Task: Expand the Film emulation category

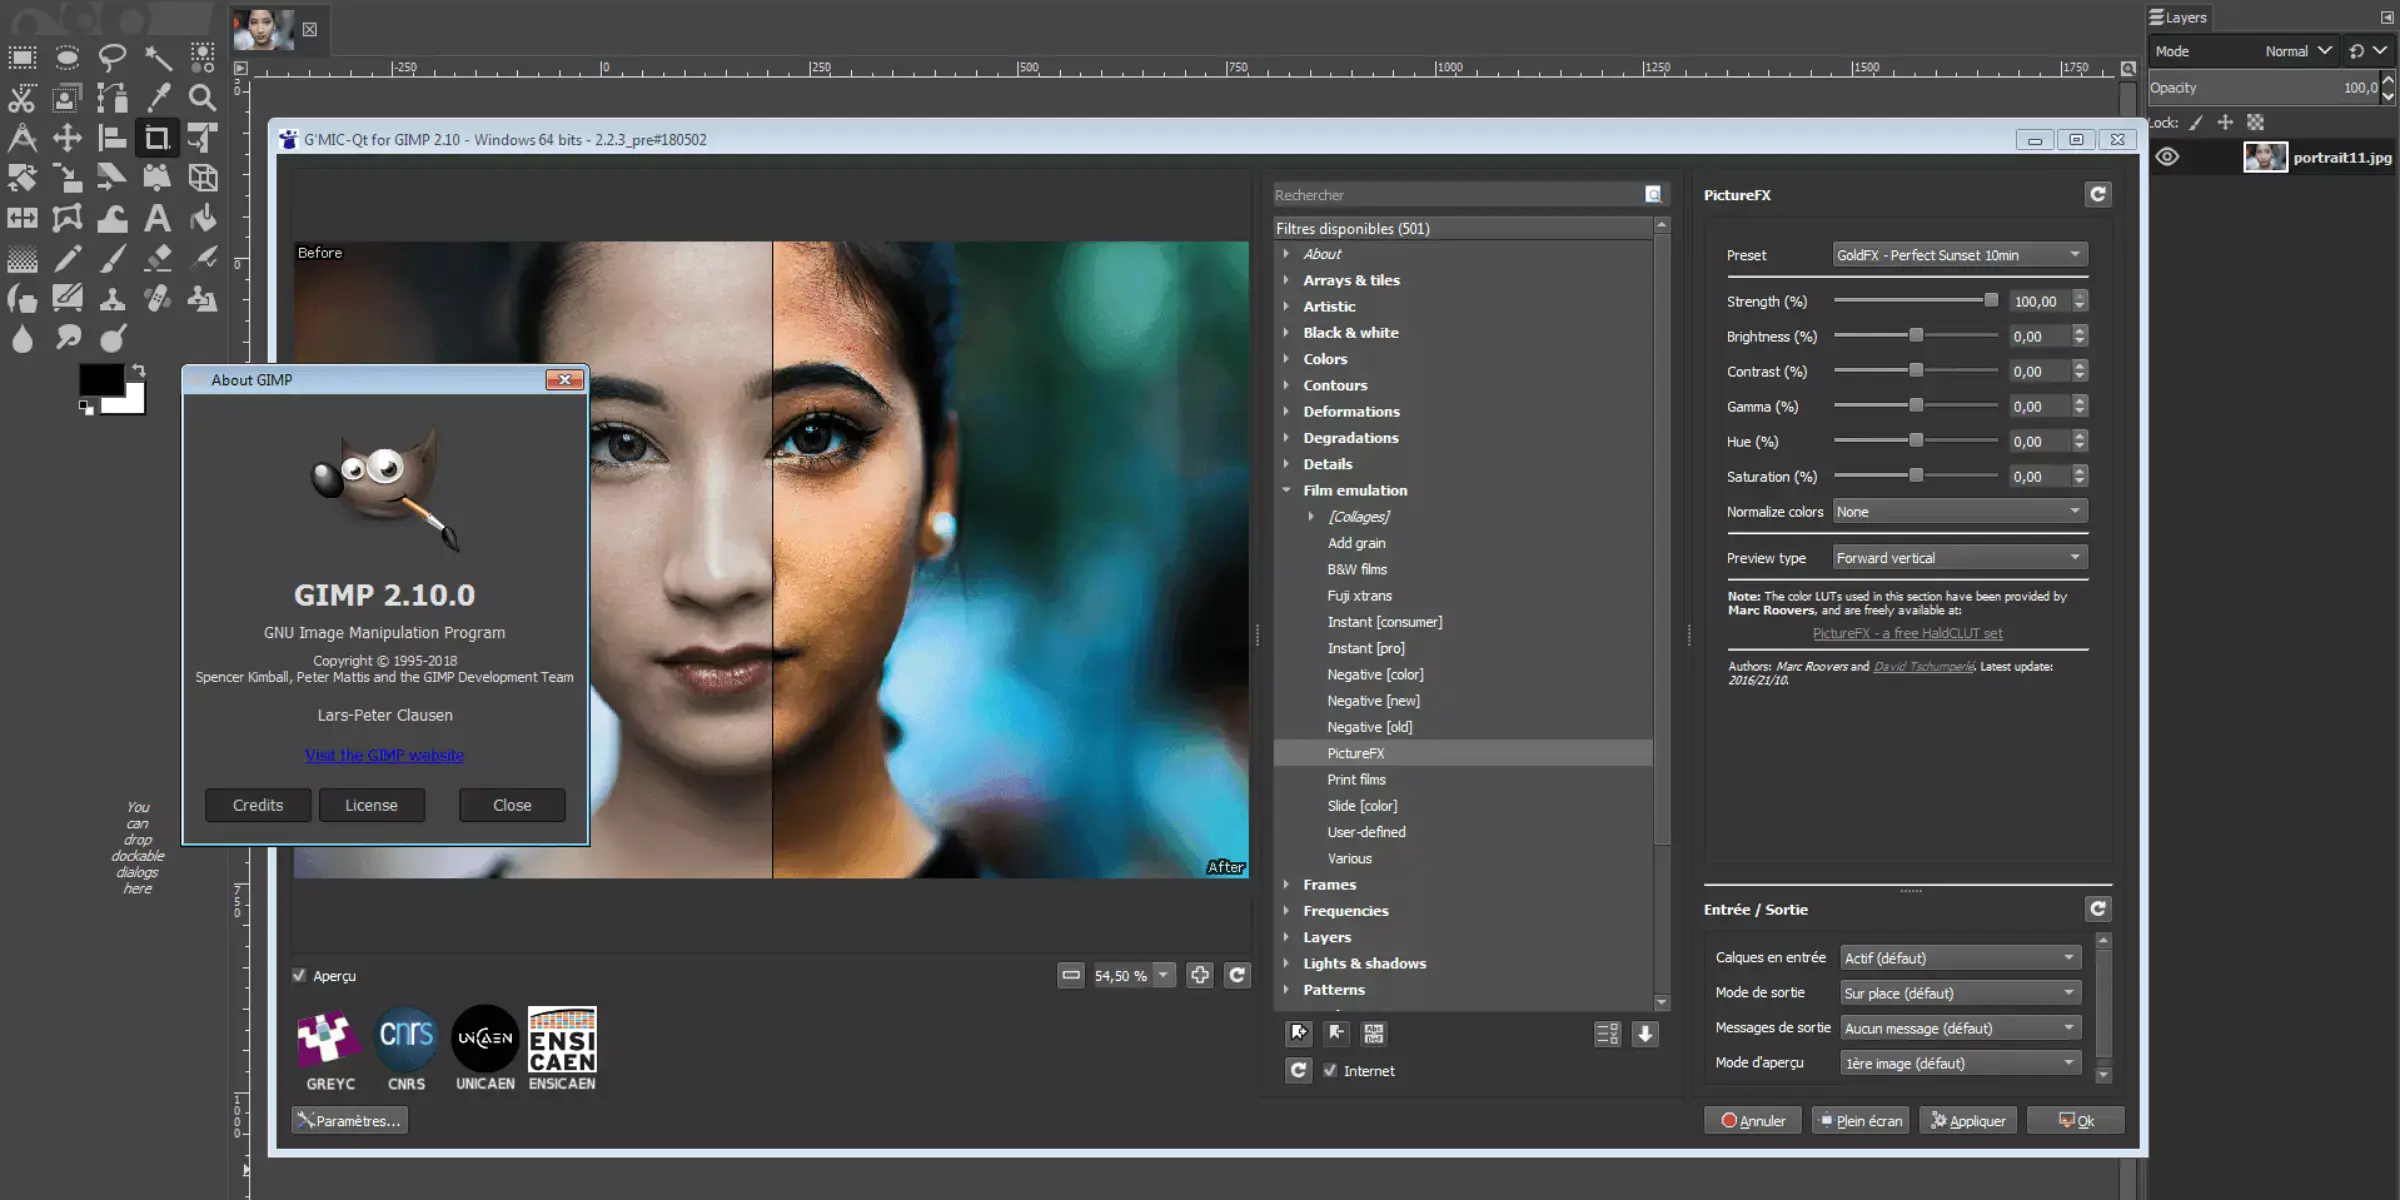Action: tap(1286, 490)
